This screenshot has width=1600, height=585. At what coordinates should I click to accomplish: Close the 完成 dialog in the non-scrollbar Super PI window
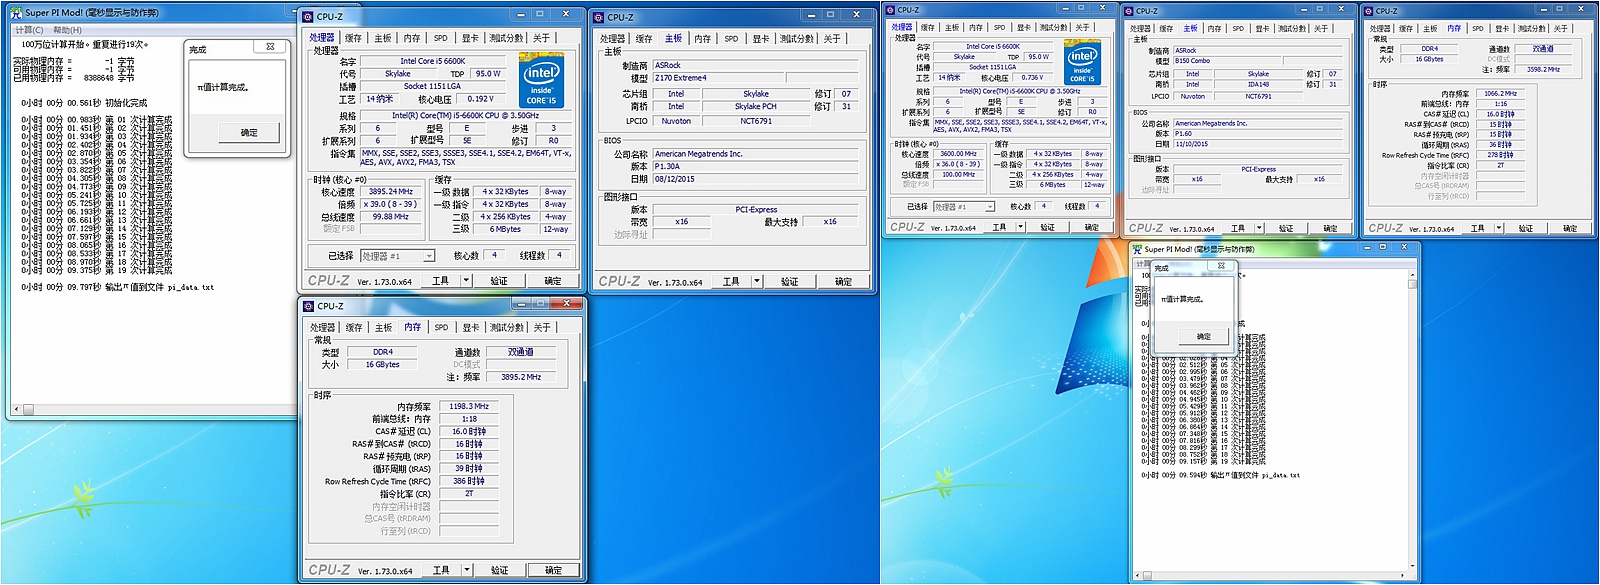click(270, 47)
